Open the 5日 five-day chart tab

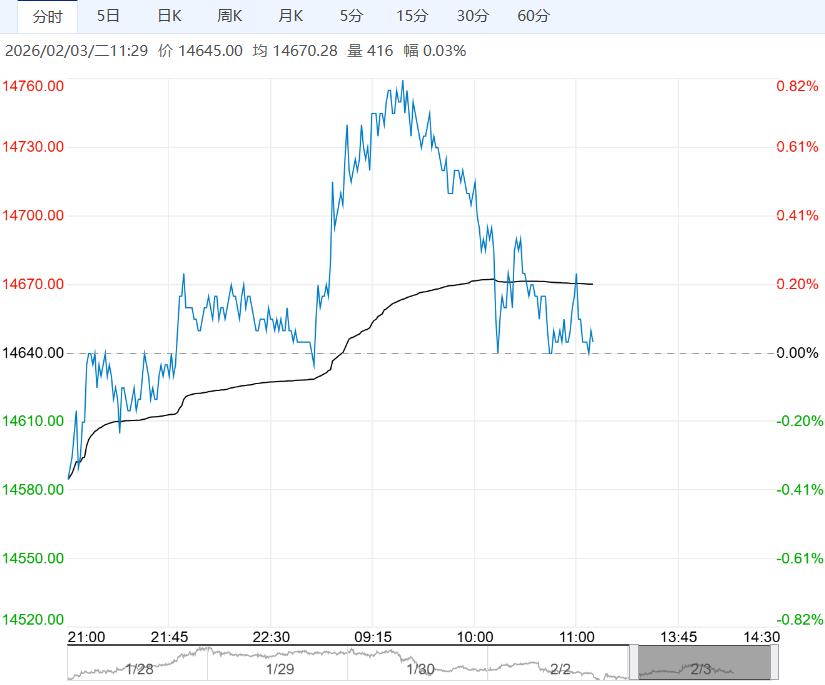coord(109,16)
